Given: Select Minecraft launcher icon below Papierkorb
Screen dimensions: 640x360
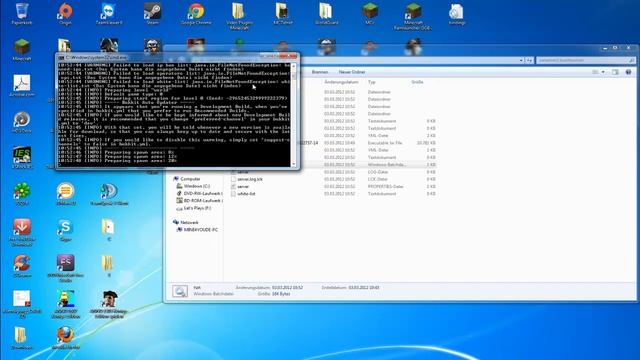Looking at the screenshot, I should 22,49.
